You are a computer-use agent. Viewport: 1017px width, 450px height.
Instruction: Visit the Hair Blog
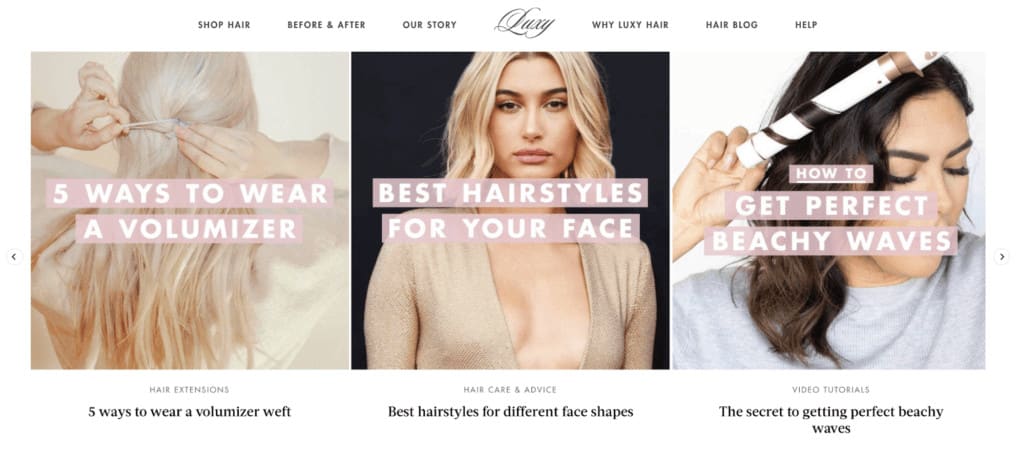[732, 25]
